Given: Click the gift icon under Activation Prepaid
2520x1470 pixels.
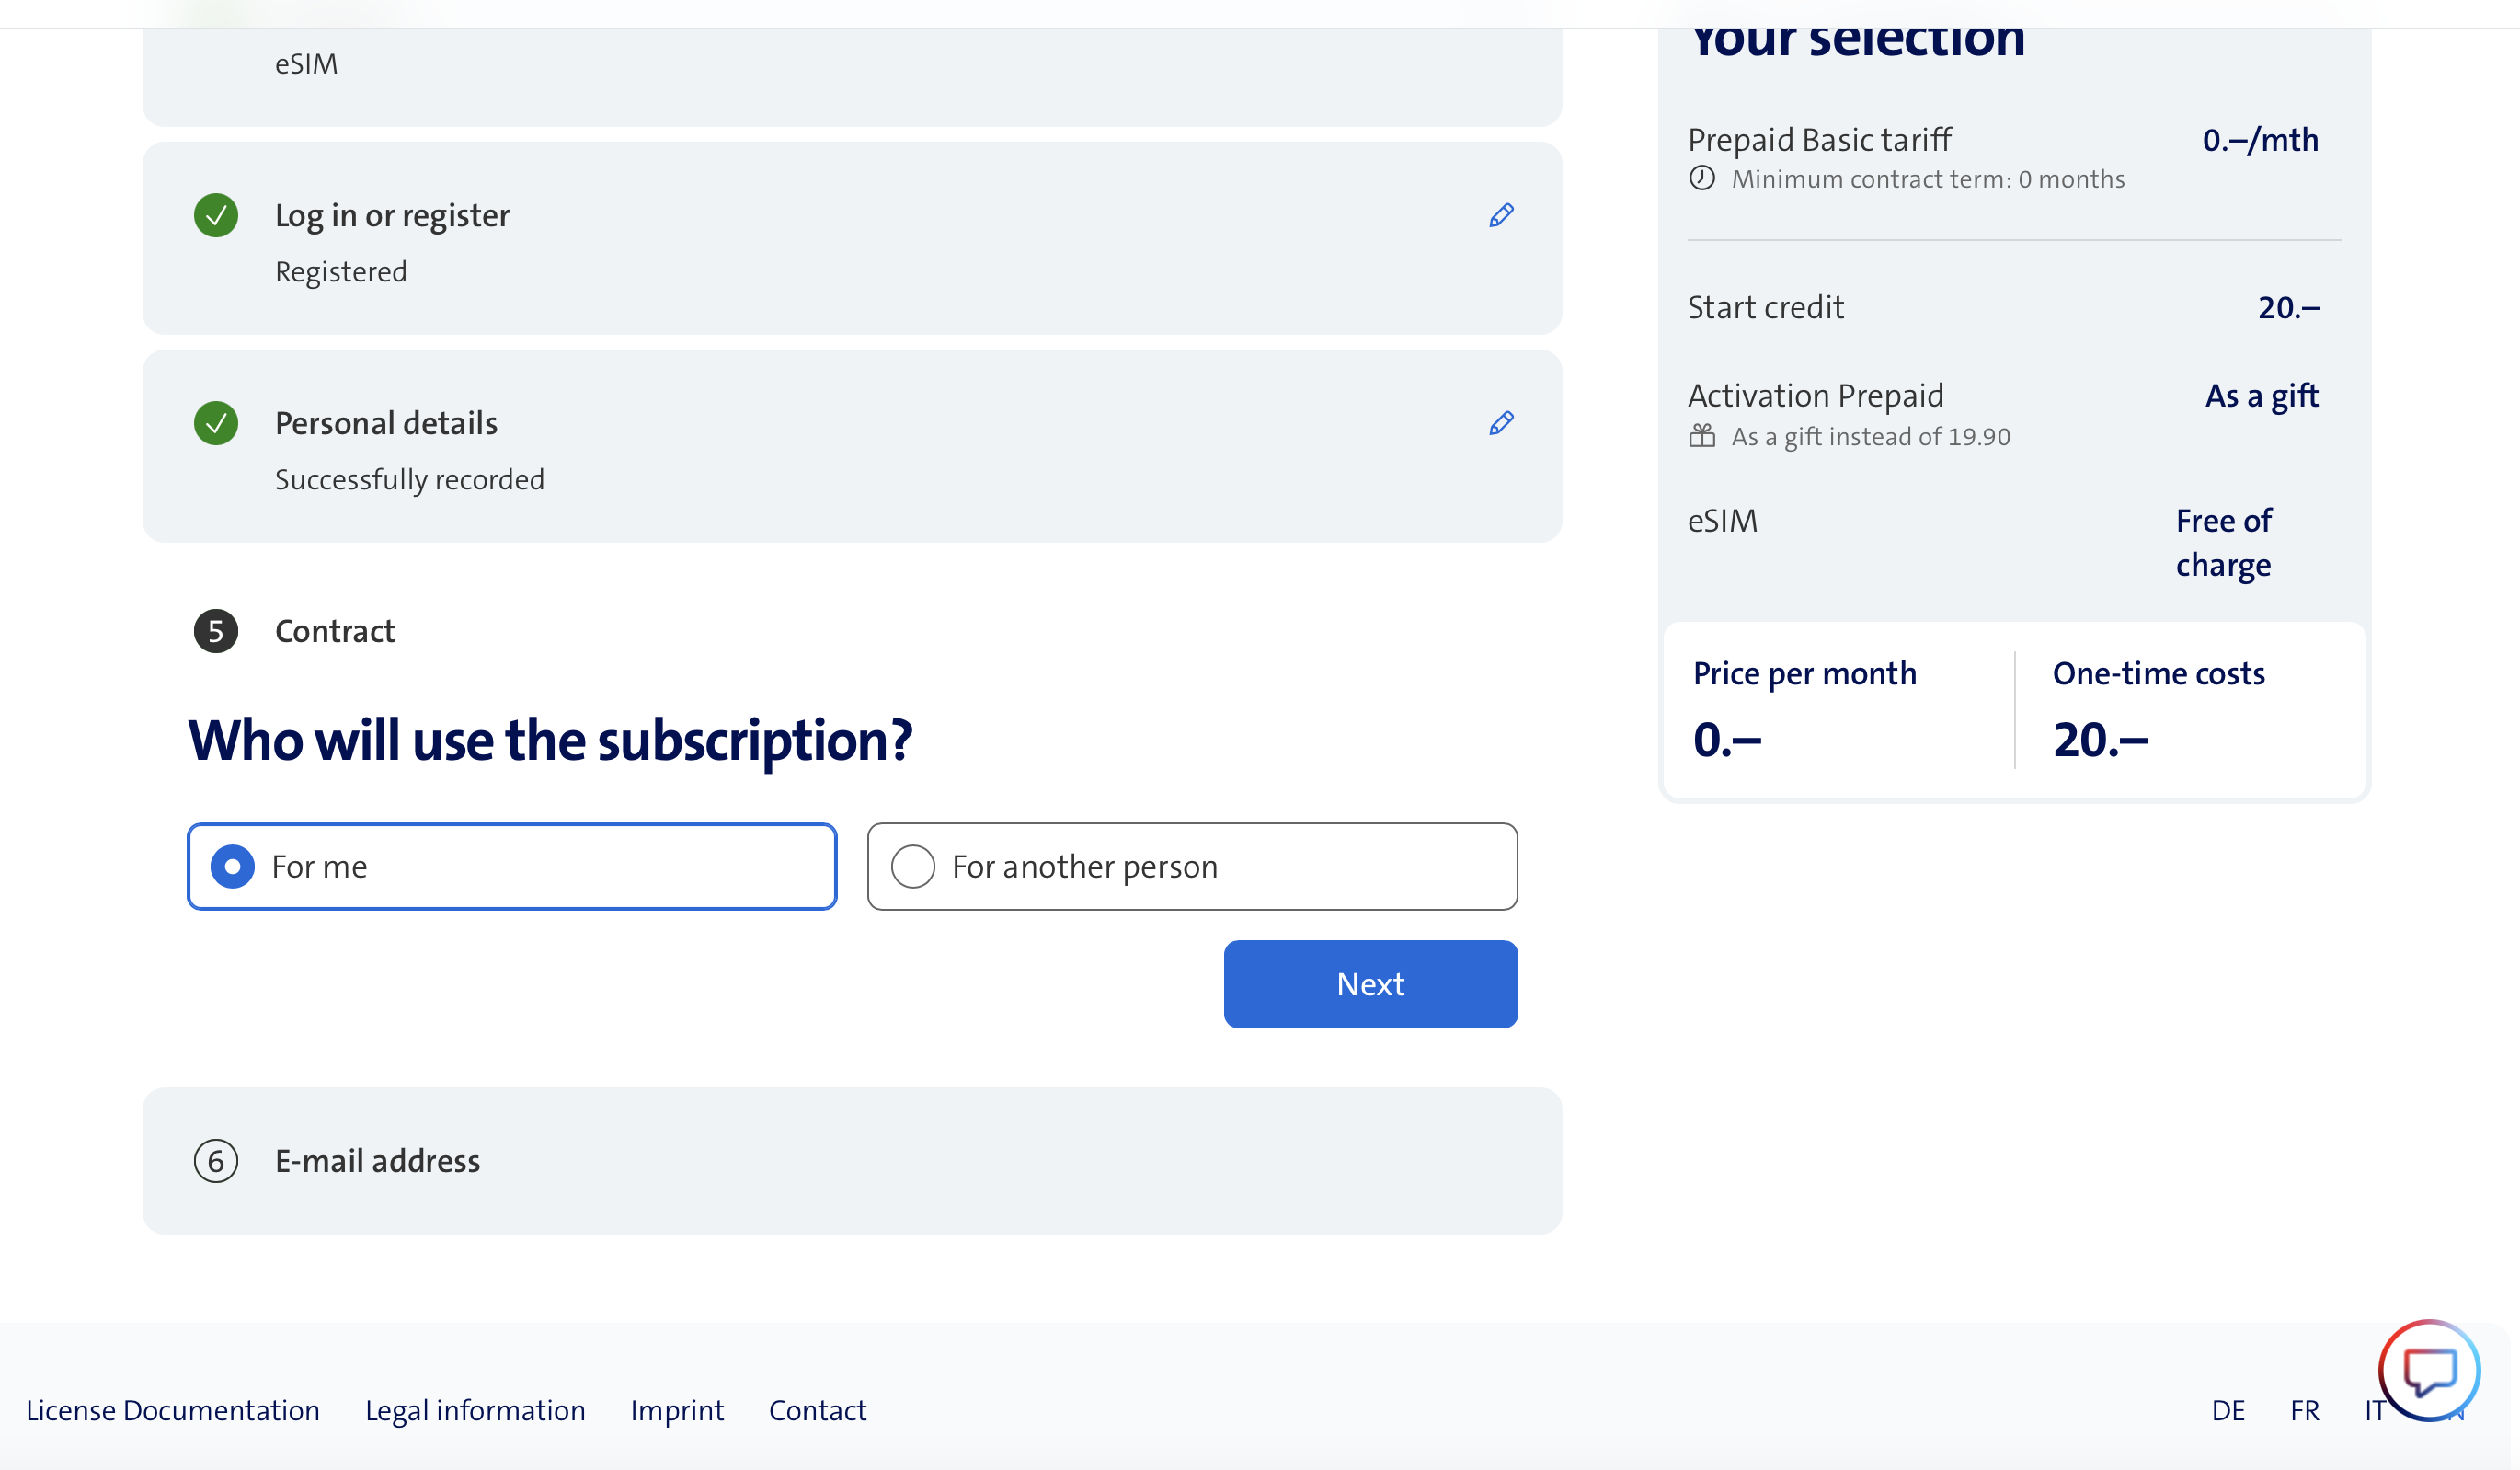Looking at the screenshot, I should pyautogui.click(x=1702, y=437).
